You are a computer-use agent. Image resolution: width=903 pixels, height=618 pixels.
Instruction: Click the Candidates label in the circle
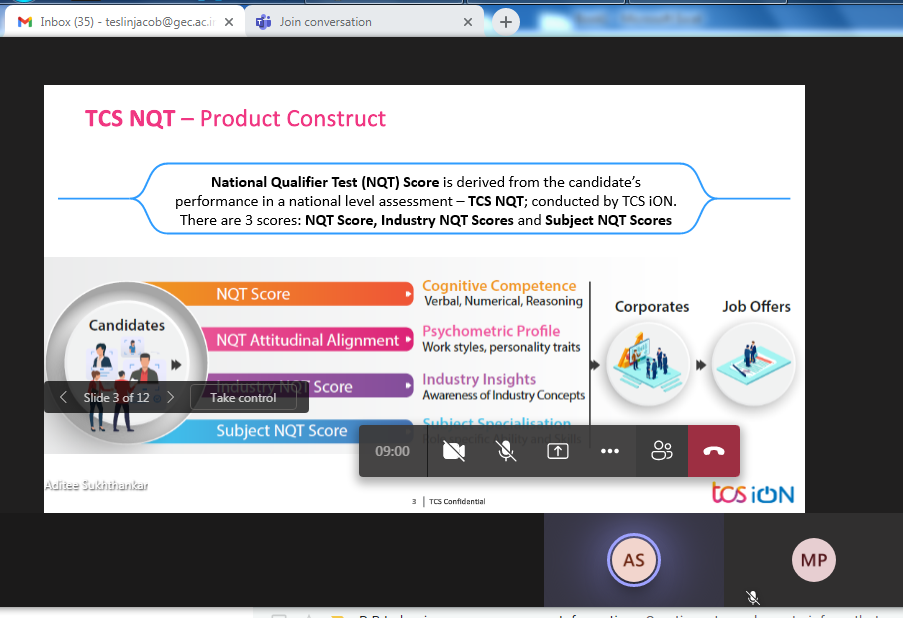(x=127, y=325)
